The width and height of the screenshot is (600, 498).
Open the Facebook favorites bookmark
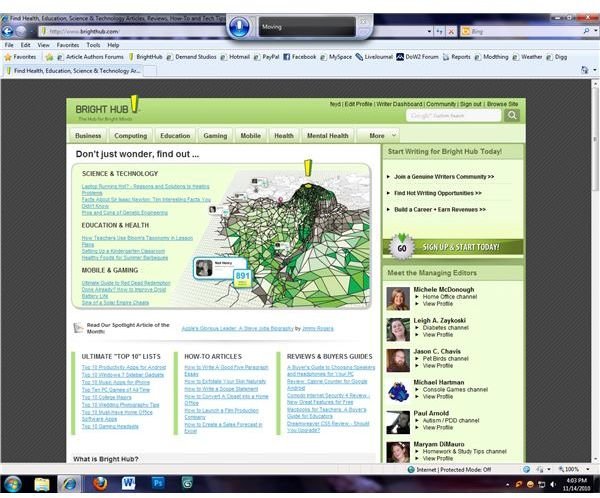(x=300, y=57)
